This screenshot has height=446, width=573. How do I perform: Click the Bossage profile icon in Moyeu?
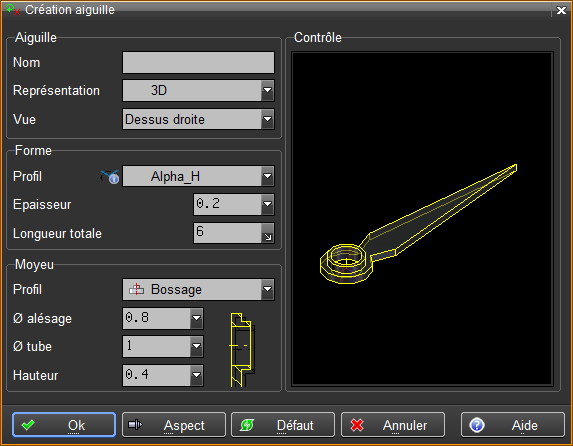pos(136,290)
